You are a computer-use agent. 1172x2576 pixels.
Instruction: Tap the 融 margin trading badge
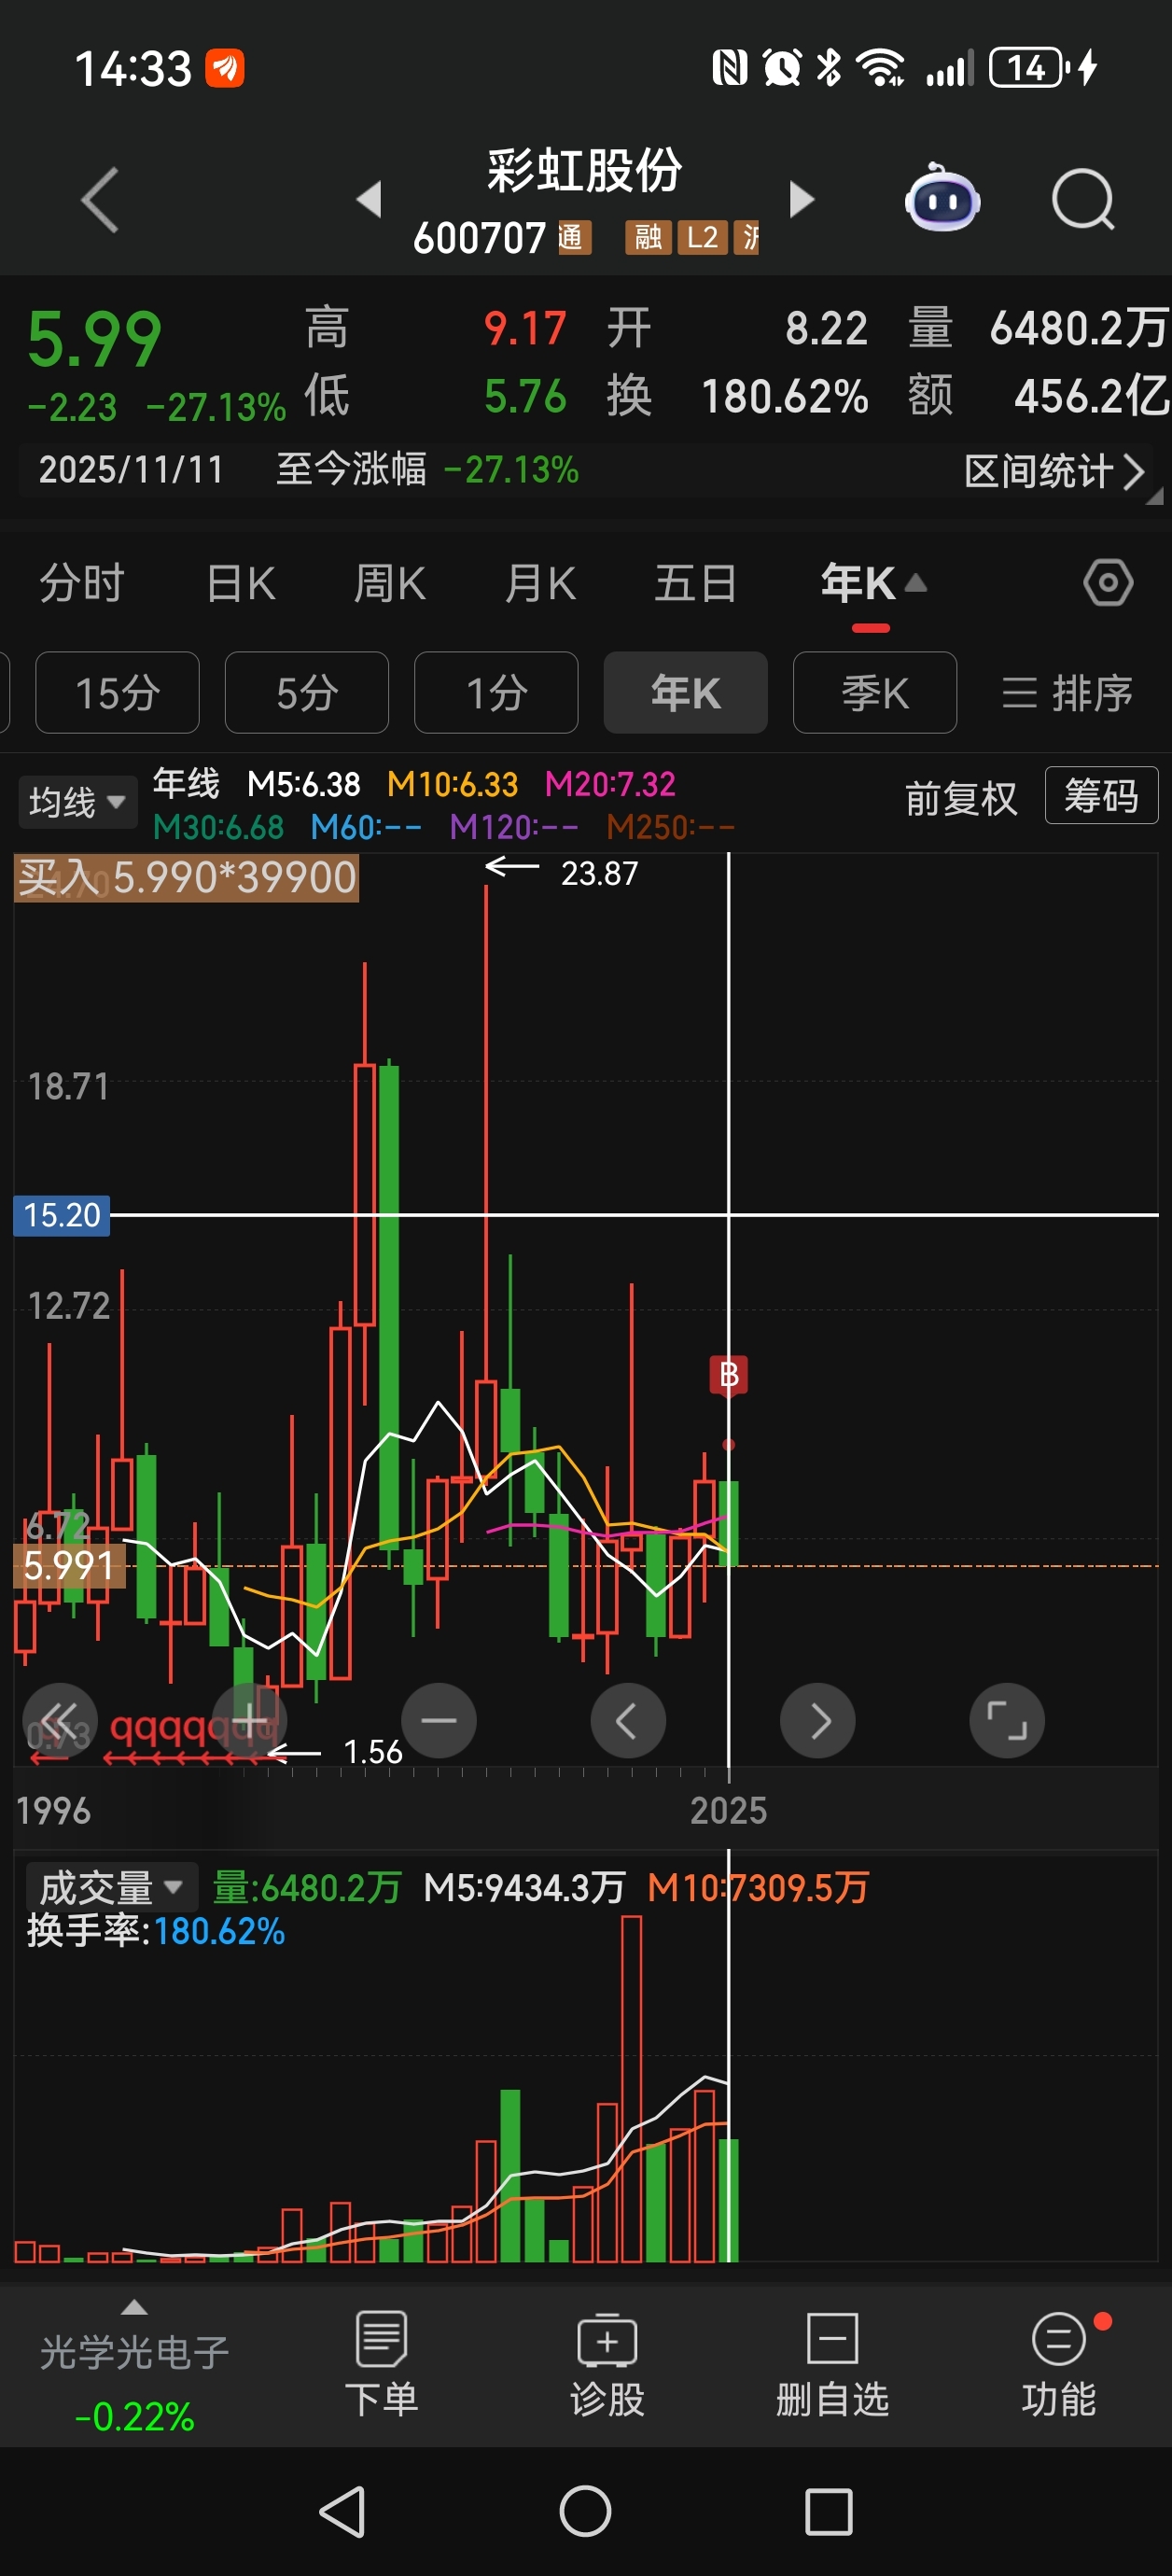(x=648, y=237)
